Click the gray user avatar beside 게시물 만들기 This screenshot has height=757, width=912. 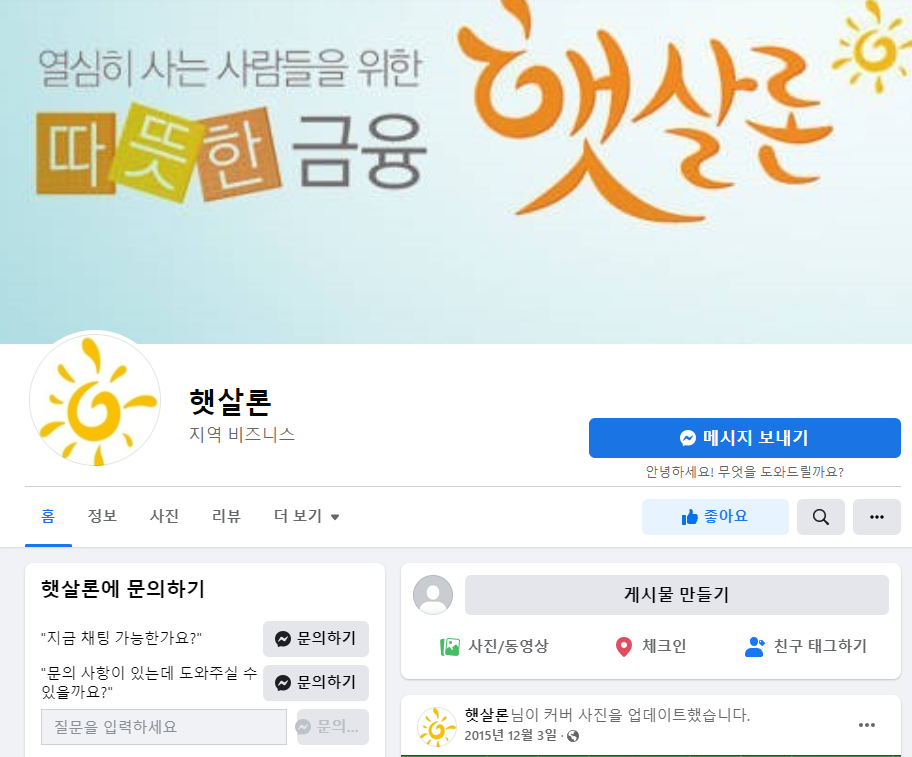pos(433,595)
